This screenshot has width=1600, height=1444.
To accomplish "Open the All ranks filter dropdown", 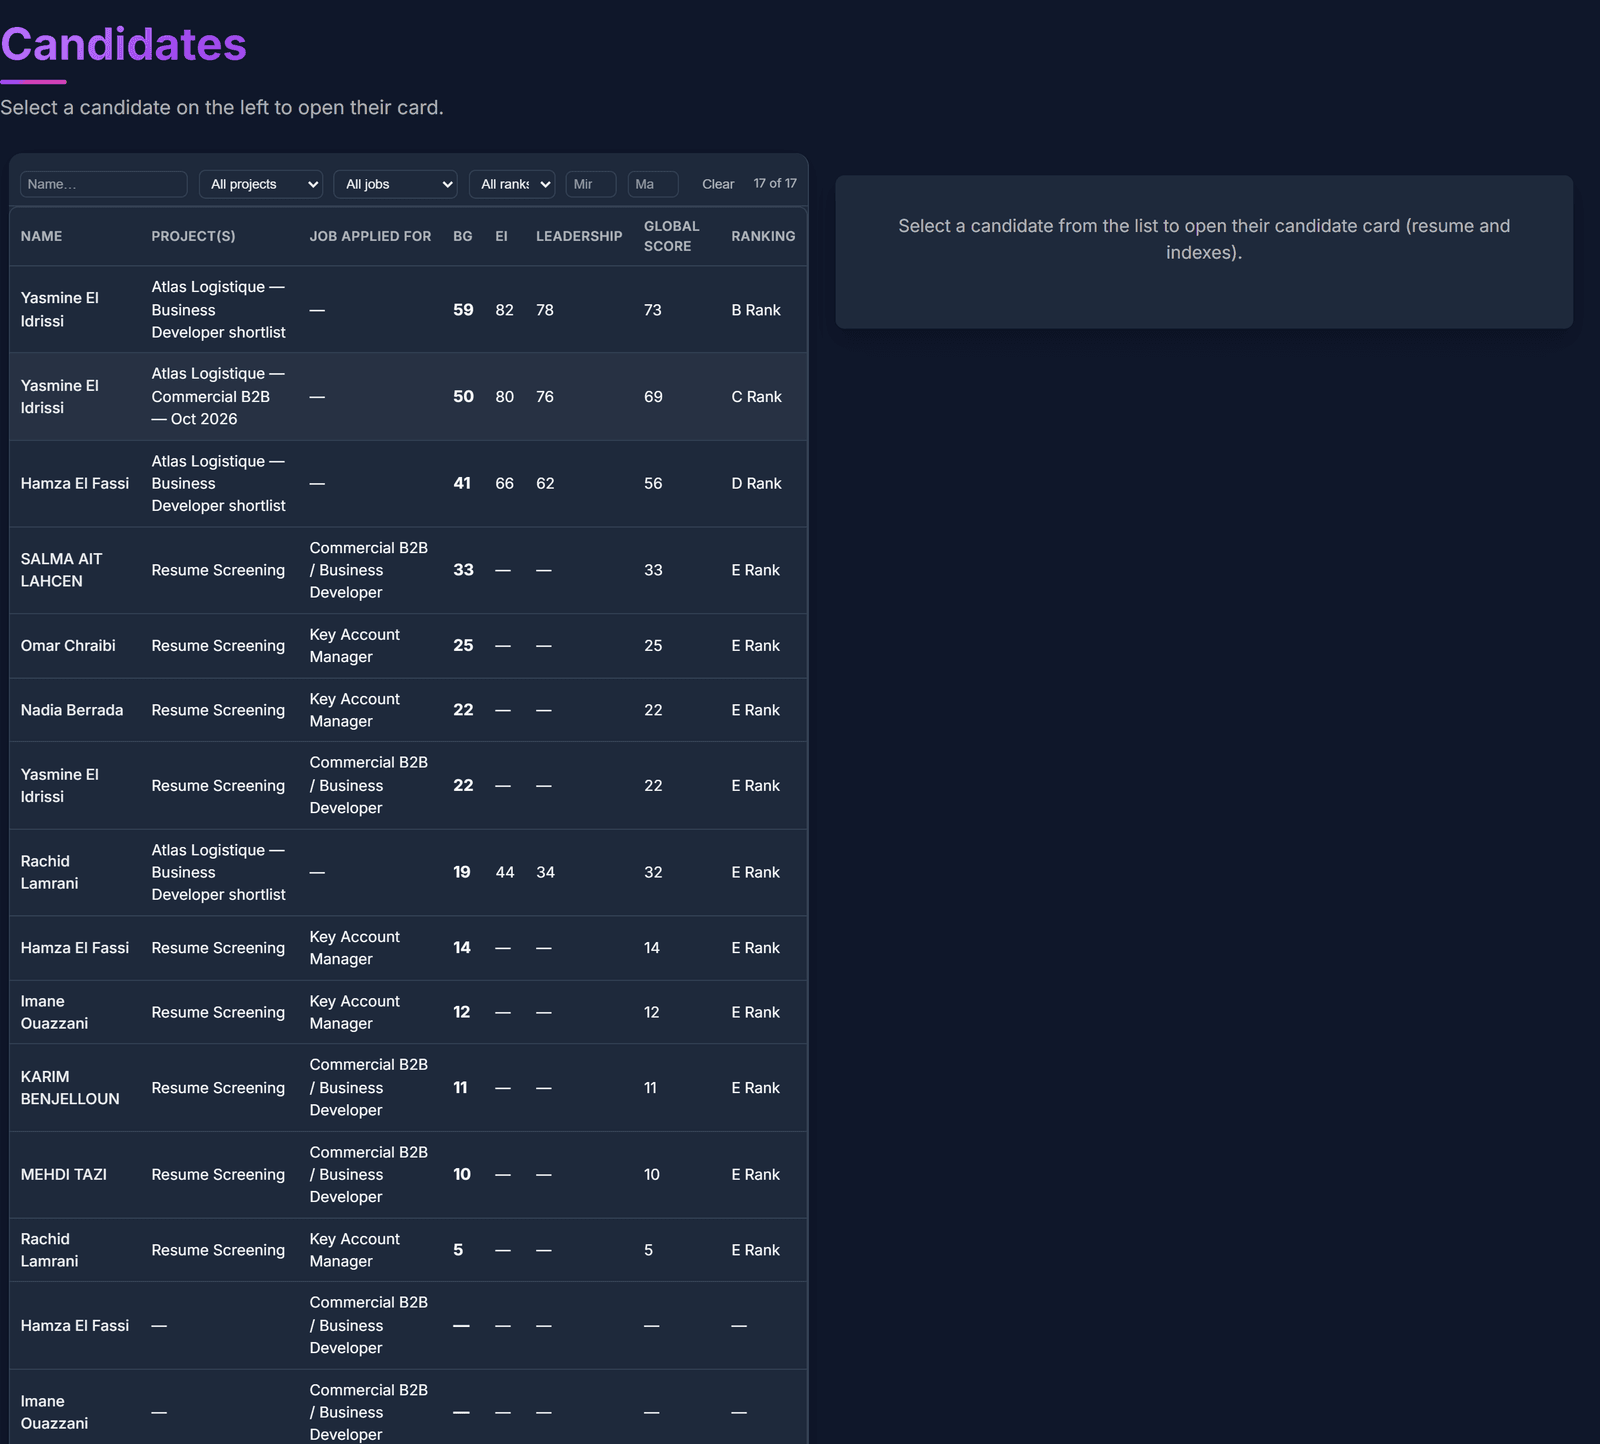I will [512, 184].
